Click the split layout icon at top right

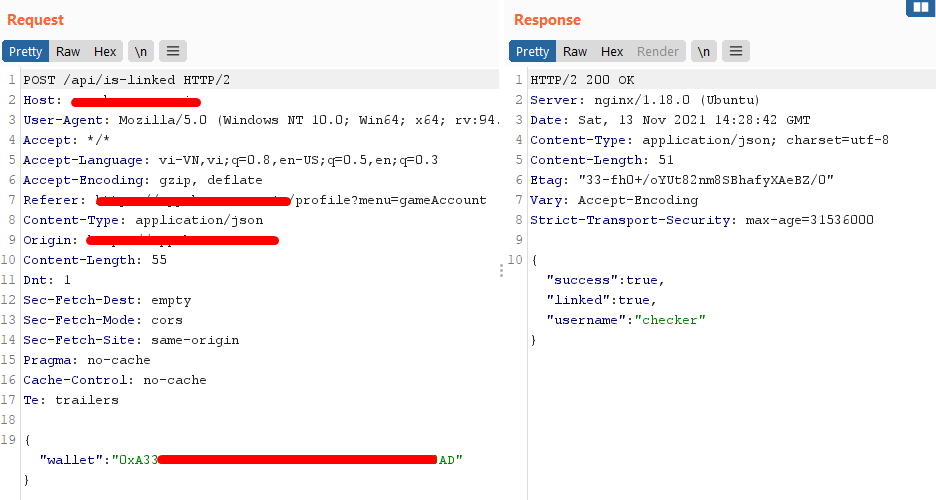(x=919, y=8)
